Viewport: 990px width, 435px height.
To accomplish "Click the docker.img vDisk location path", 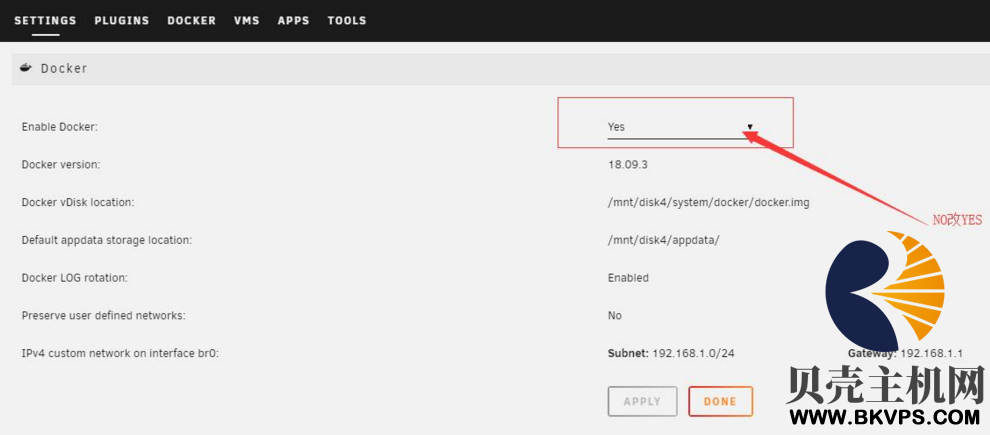I will (x=708, y=203).
